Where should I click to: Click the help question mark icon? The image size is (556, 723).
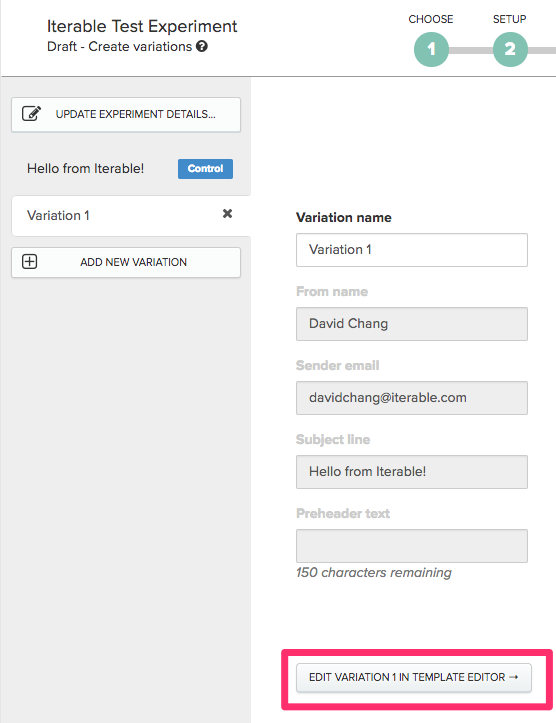201,46
